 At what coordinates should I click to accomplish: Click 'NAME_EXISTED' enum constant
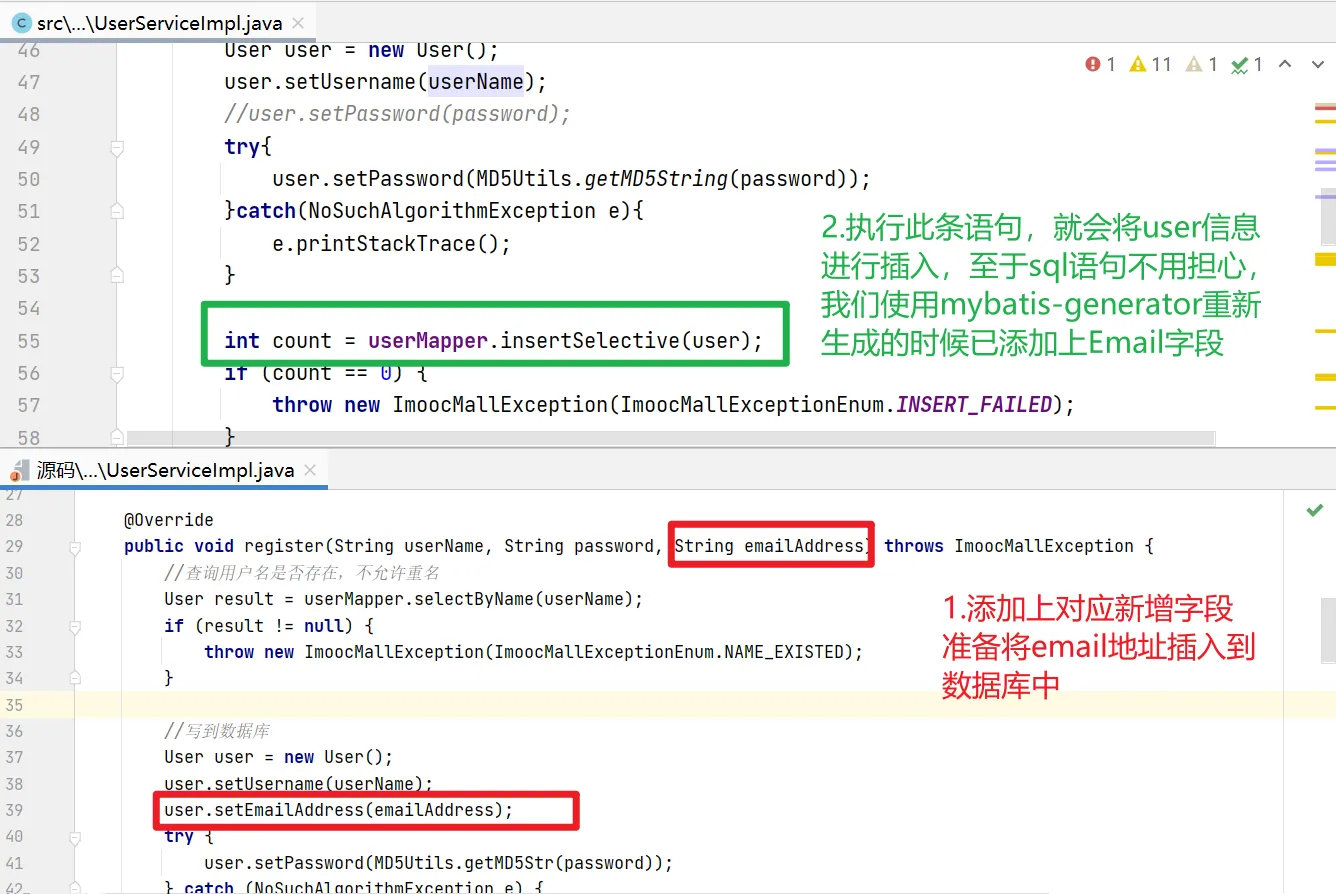pos(783,652)
